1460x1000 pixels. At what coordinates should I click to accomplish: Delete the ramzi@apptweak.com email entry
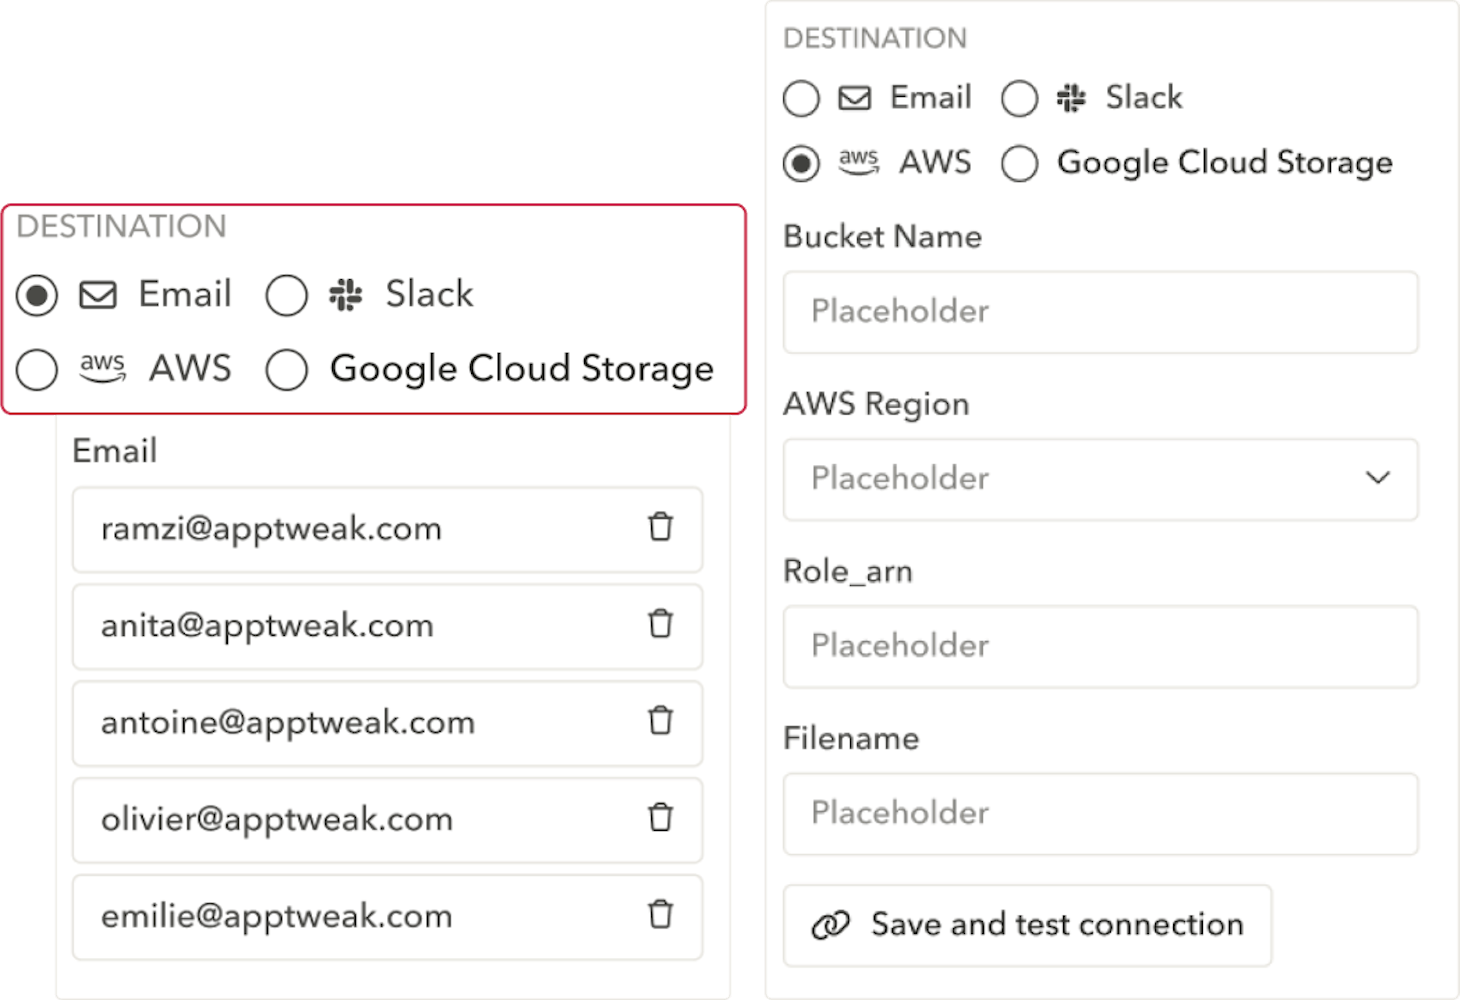coord(660,528)
